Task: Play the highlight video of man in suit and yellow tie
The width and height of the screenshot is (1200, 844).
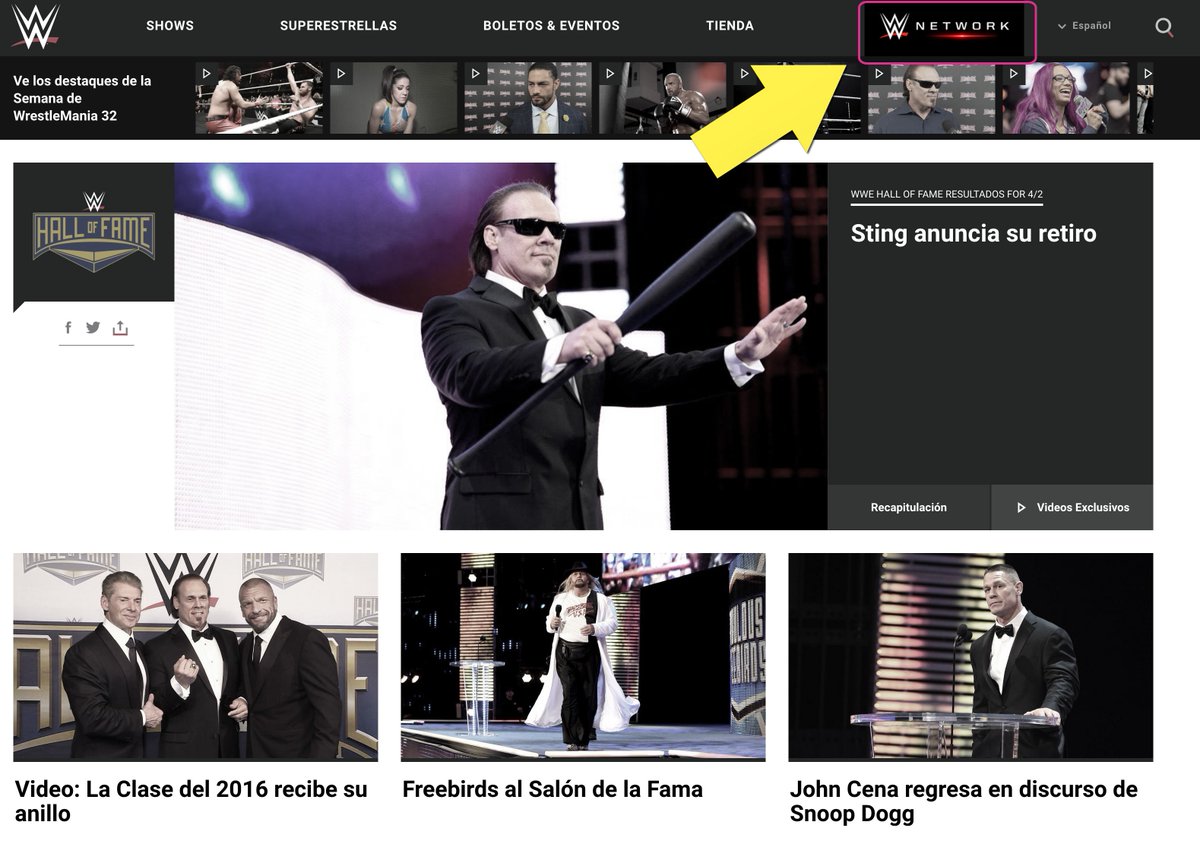Action: coord(528,98)
